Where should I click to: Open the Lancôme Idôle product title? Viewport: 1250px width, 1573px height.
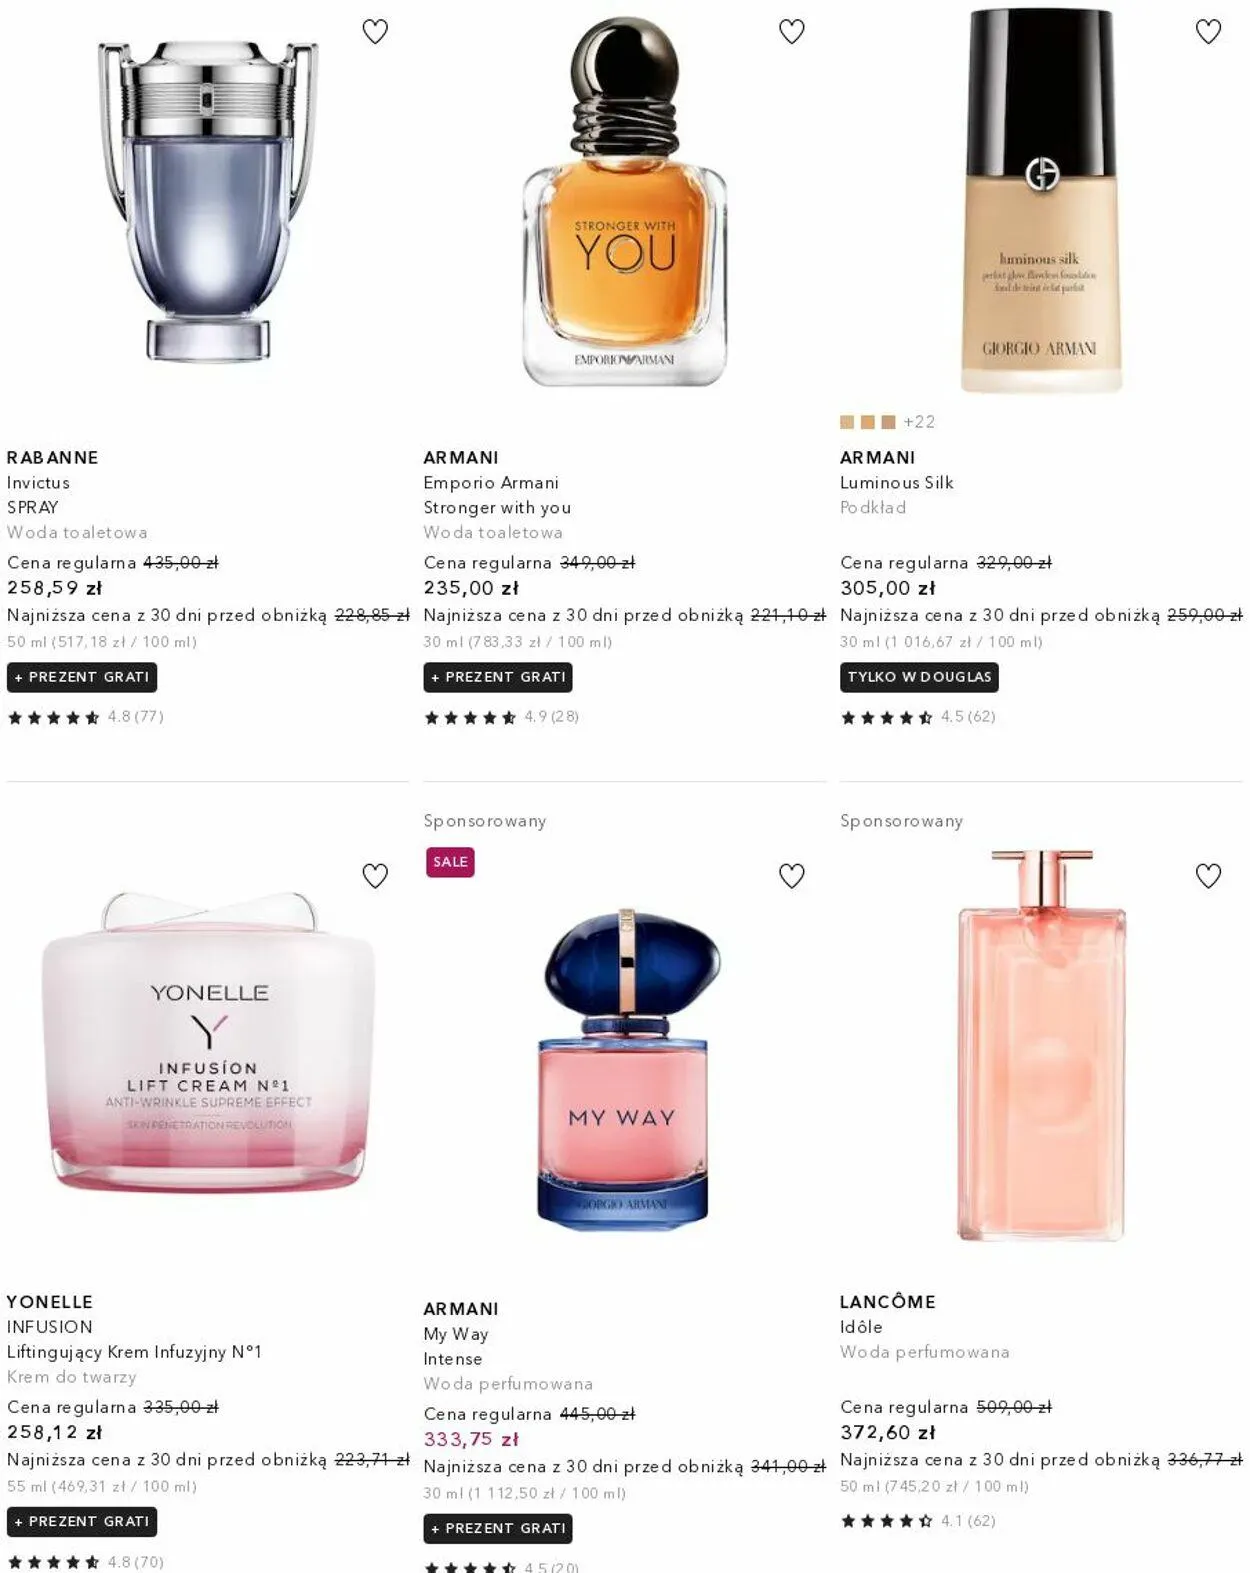861,1327
